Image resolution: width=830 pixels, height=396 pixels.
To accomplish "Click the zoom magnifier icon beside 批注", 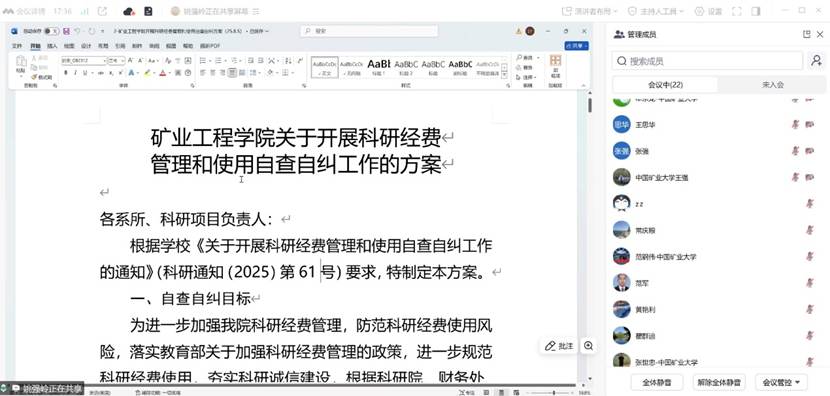I will [x=588, y=346].
